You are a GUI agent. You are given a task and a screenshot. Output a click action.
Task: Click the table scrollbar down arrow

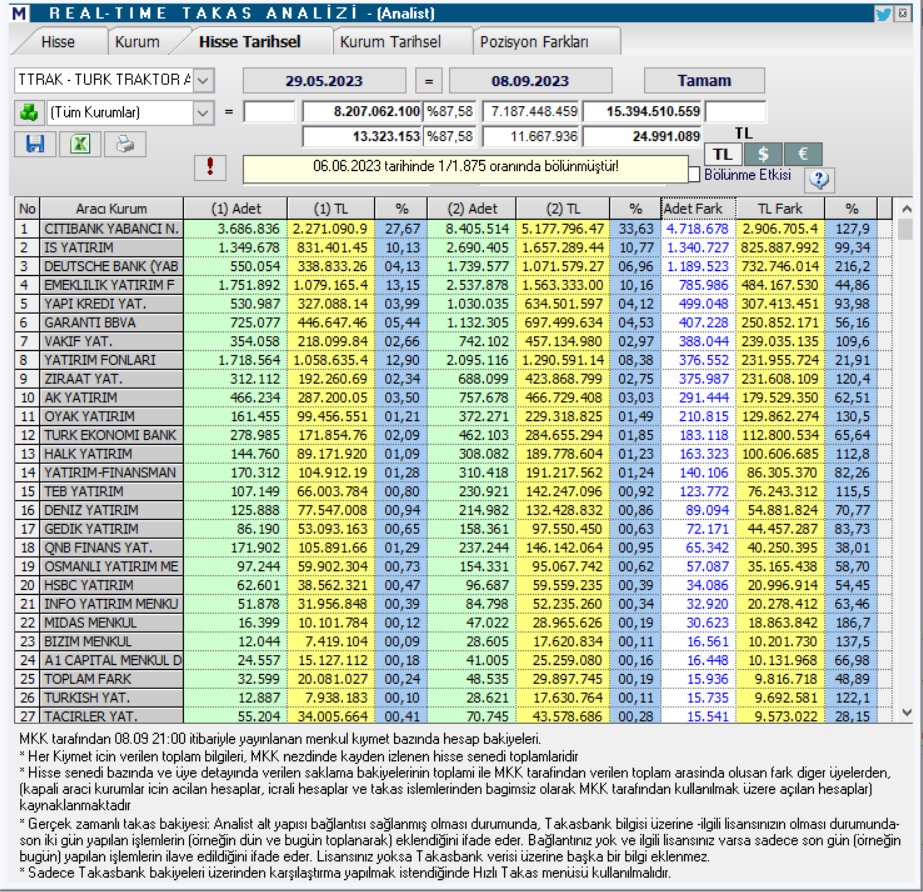[x=907, y=712]
